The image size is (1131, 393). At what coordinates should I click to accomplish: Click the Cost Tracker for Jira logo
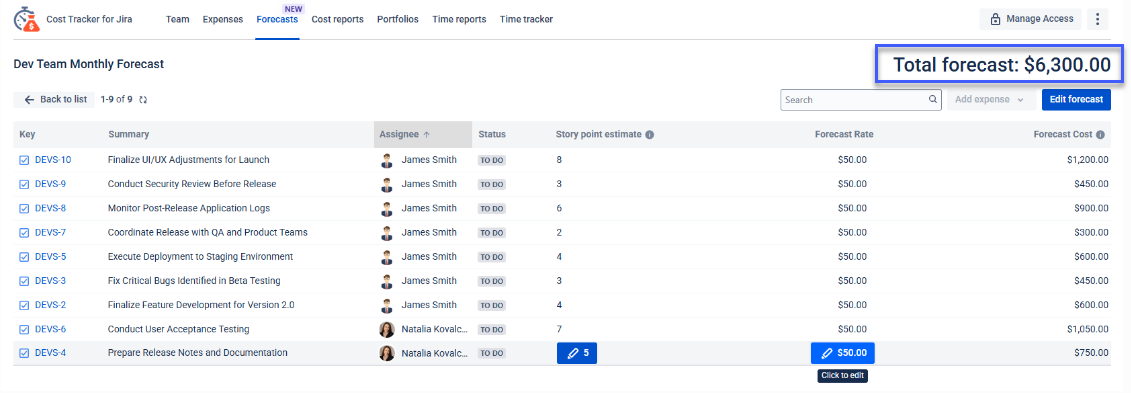click(27, 19)
